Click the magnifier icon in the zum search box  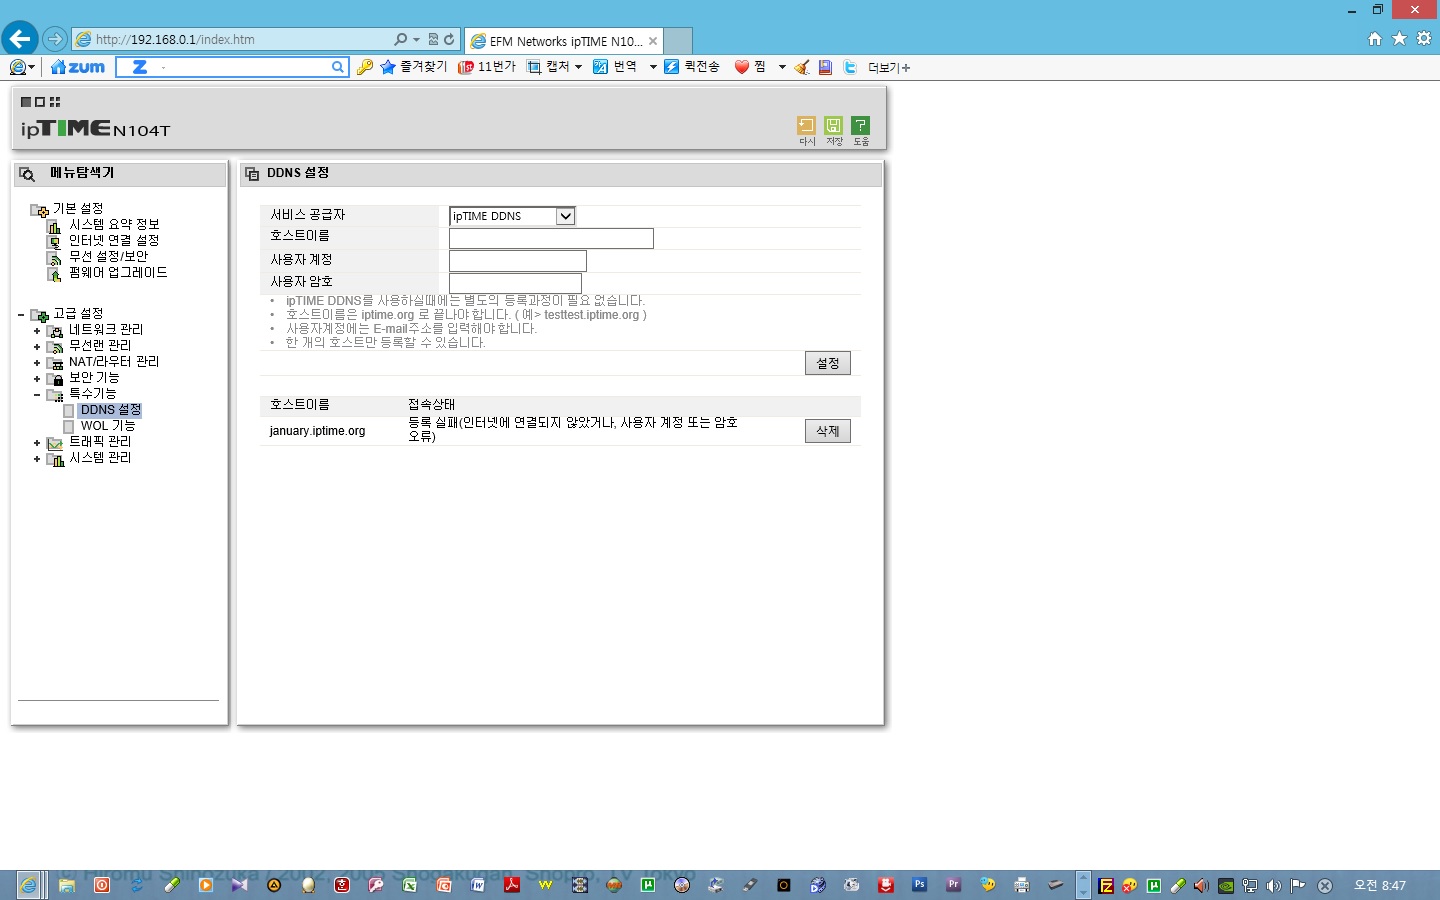coord(338,67)
